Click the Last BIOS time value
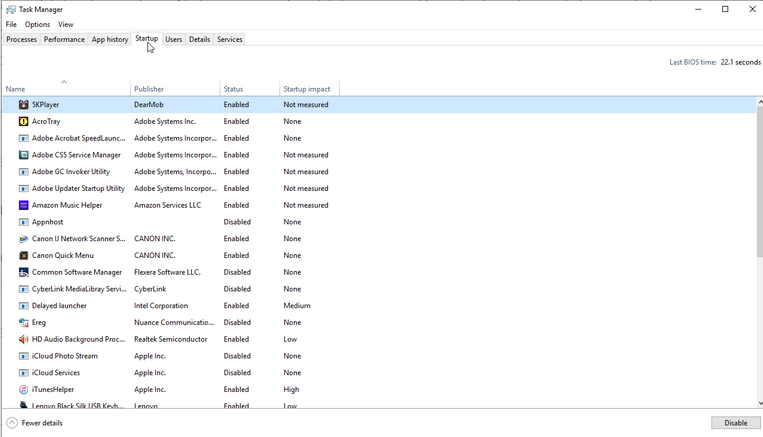763x437 pixels. tap(741, 62)
